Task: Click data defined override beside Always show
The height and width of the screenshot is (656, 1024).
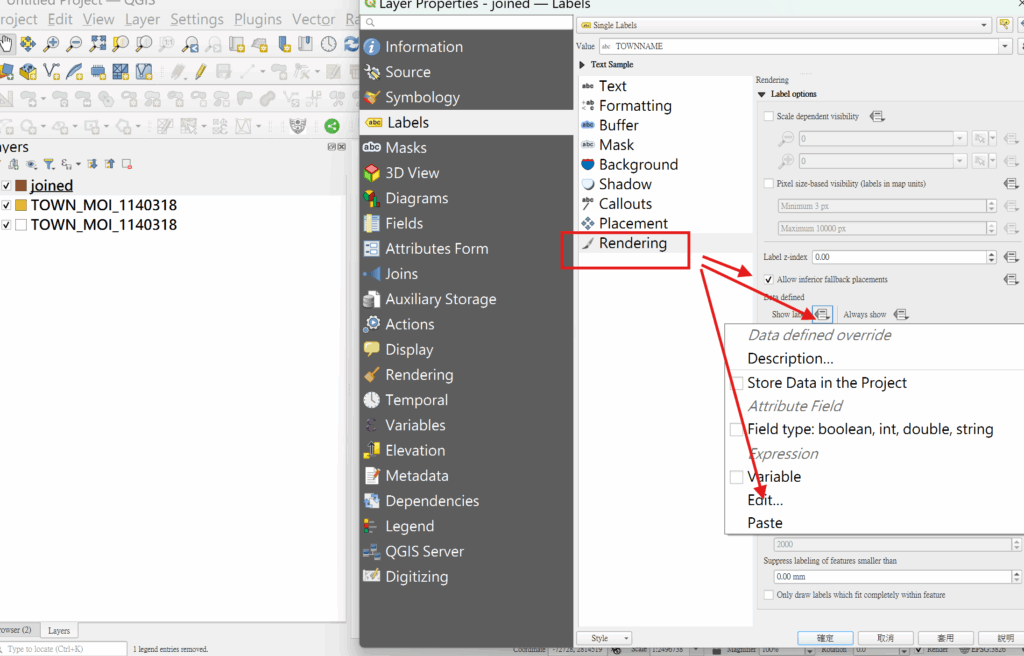Action: click(901, 314)
